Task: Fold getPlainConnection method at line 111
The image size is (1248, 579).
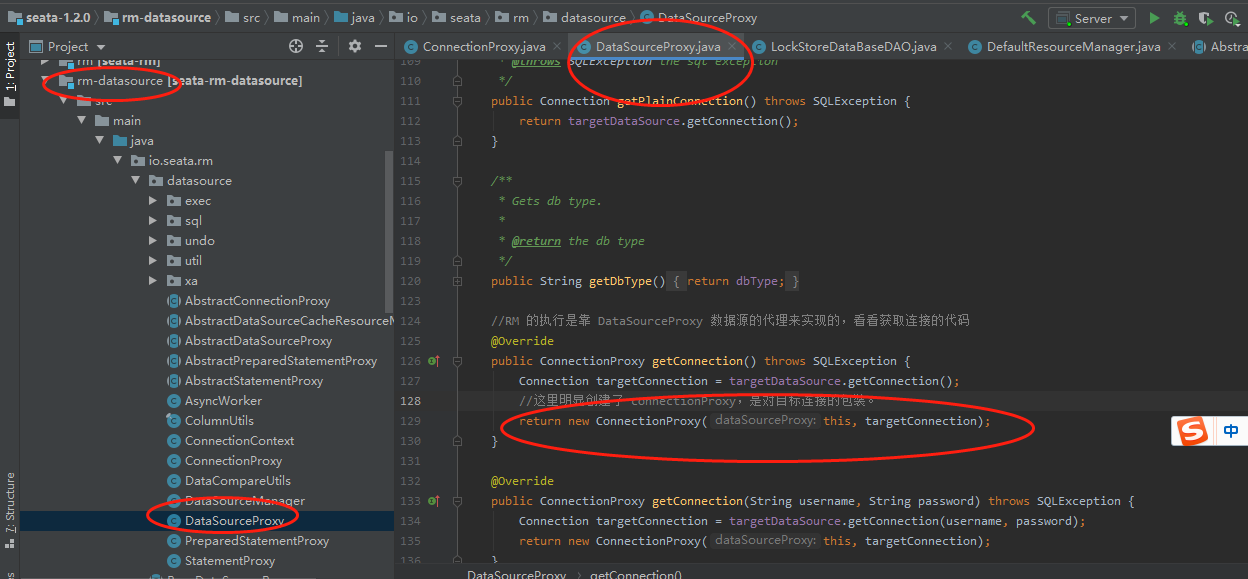Action: coord(457,100)
